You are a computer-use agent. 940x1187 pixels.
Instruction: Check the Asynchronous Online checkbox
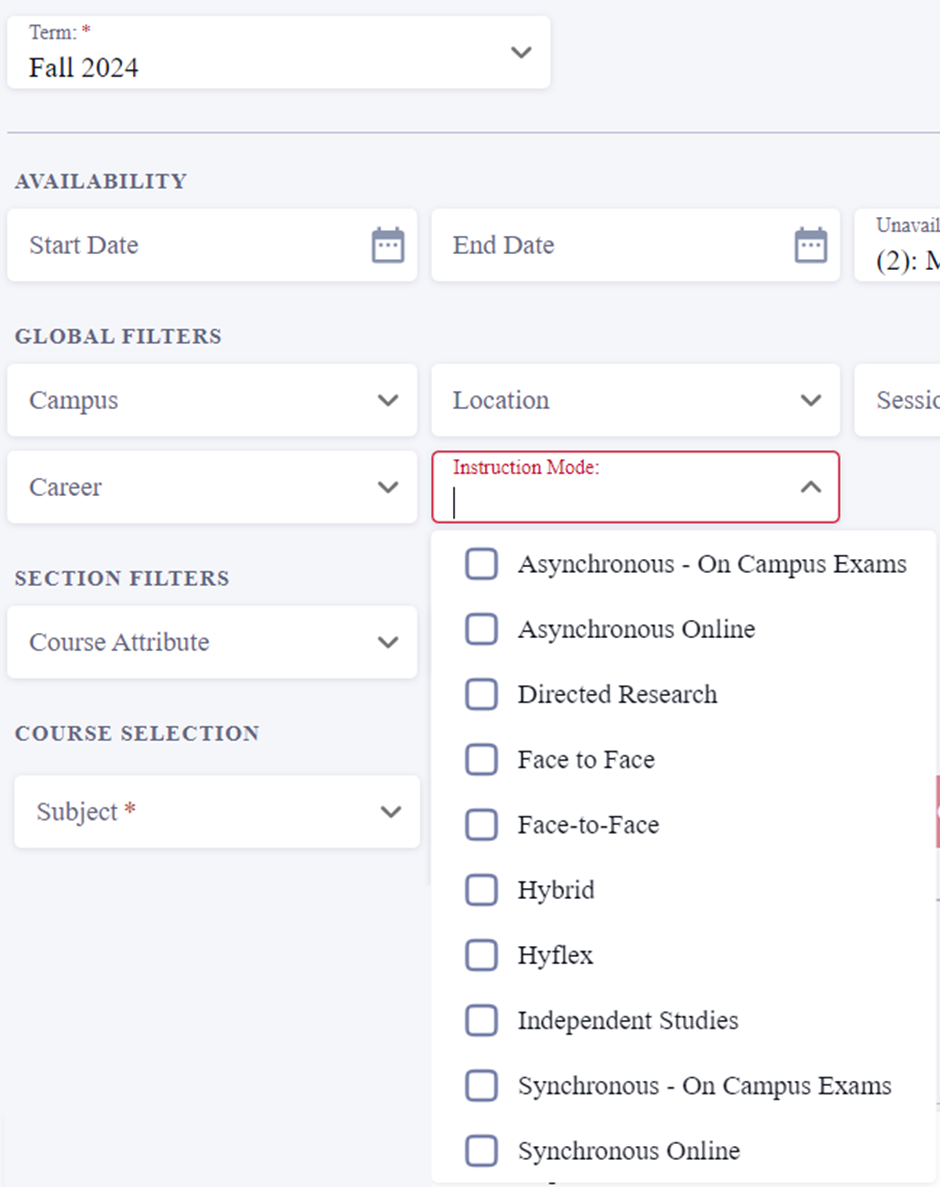click(481, 629)
